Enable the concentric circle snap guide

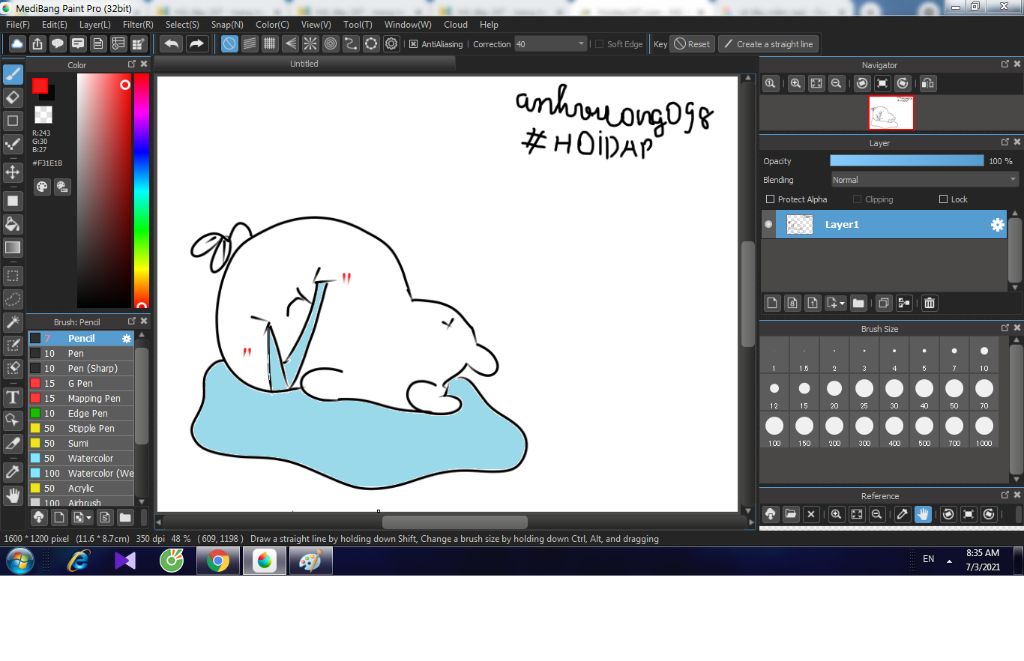click(x=330, y=44)
